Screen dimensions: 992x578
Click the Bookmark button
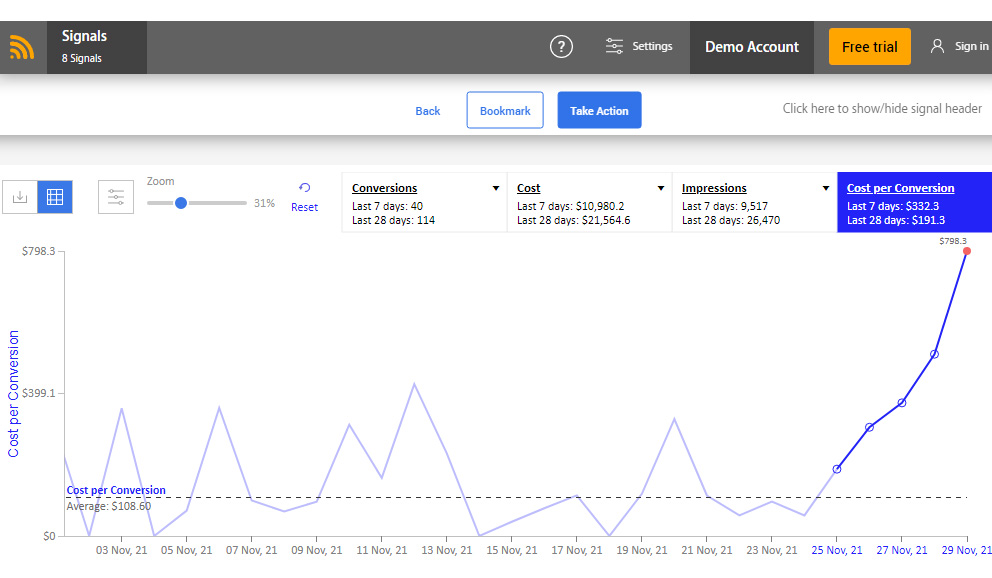point(505,110)
